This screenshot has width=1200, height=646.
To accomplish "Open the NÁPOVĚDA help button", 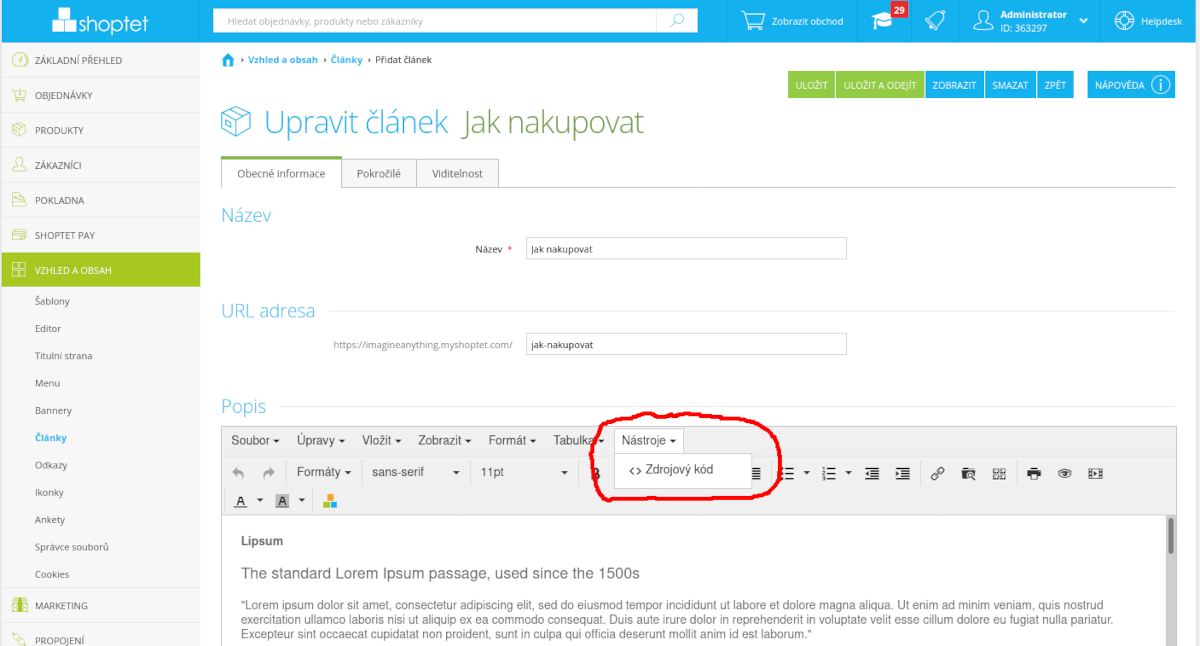I will tap(1131, 85).
